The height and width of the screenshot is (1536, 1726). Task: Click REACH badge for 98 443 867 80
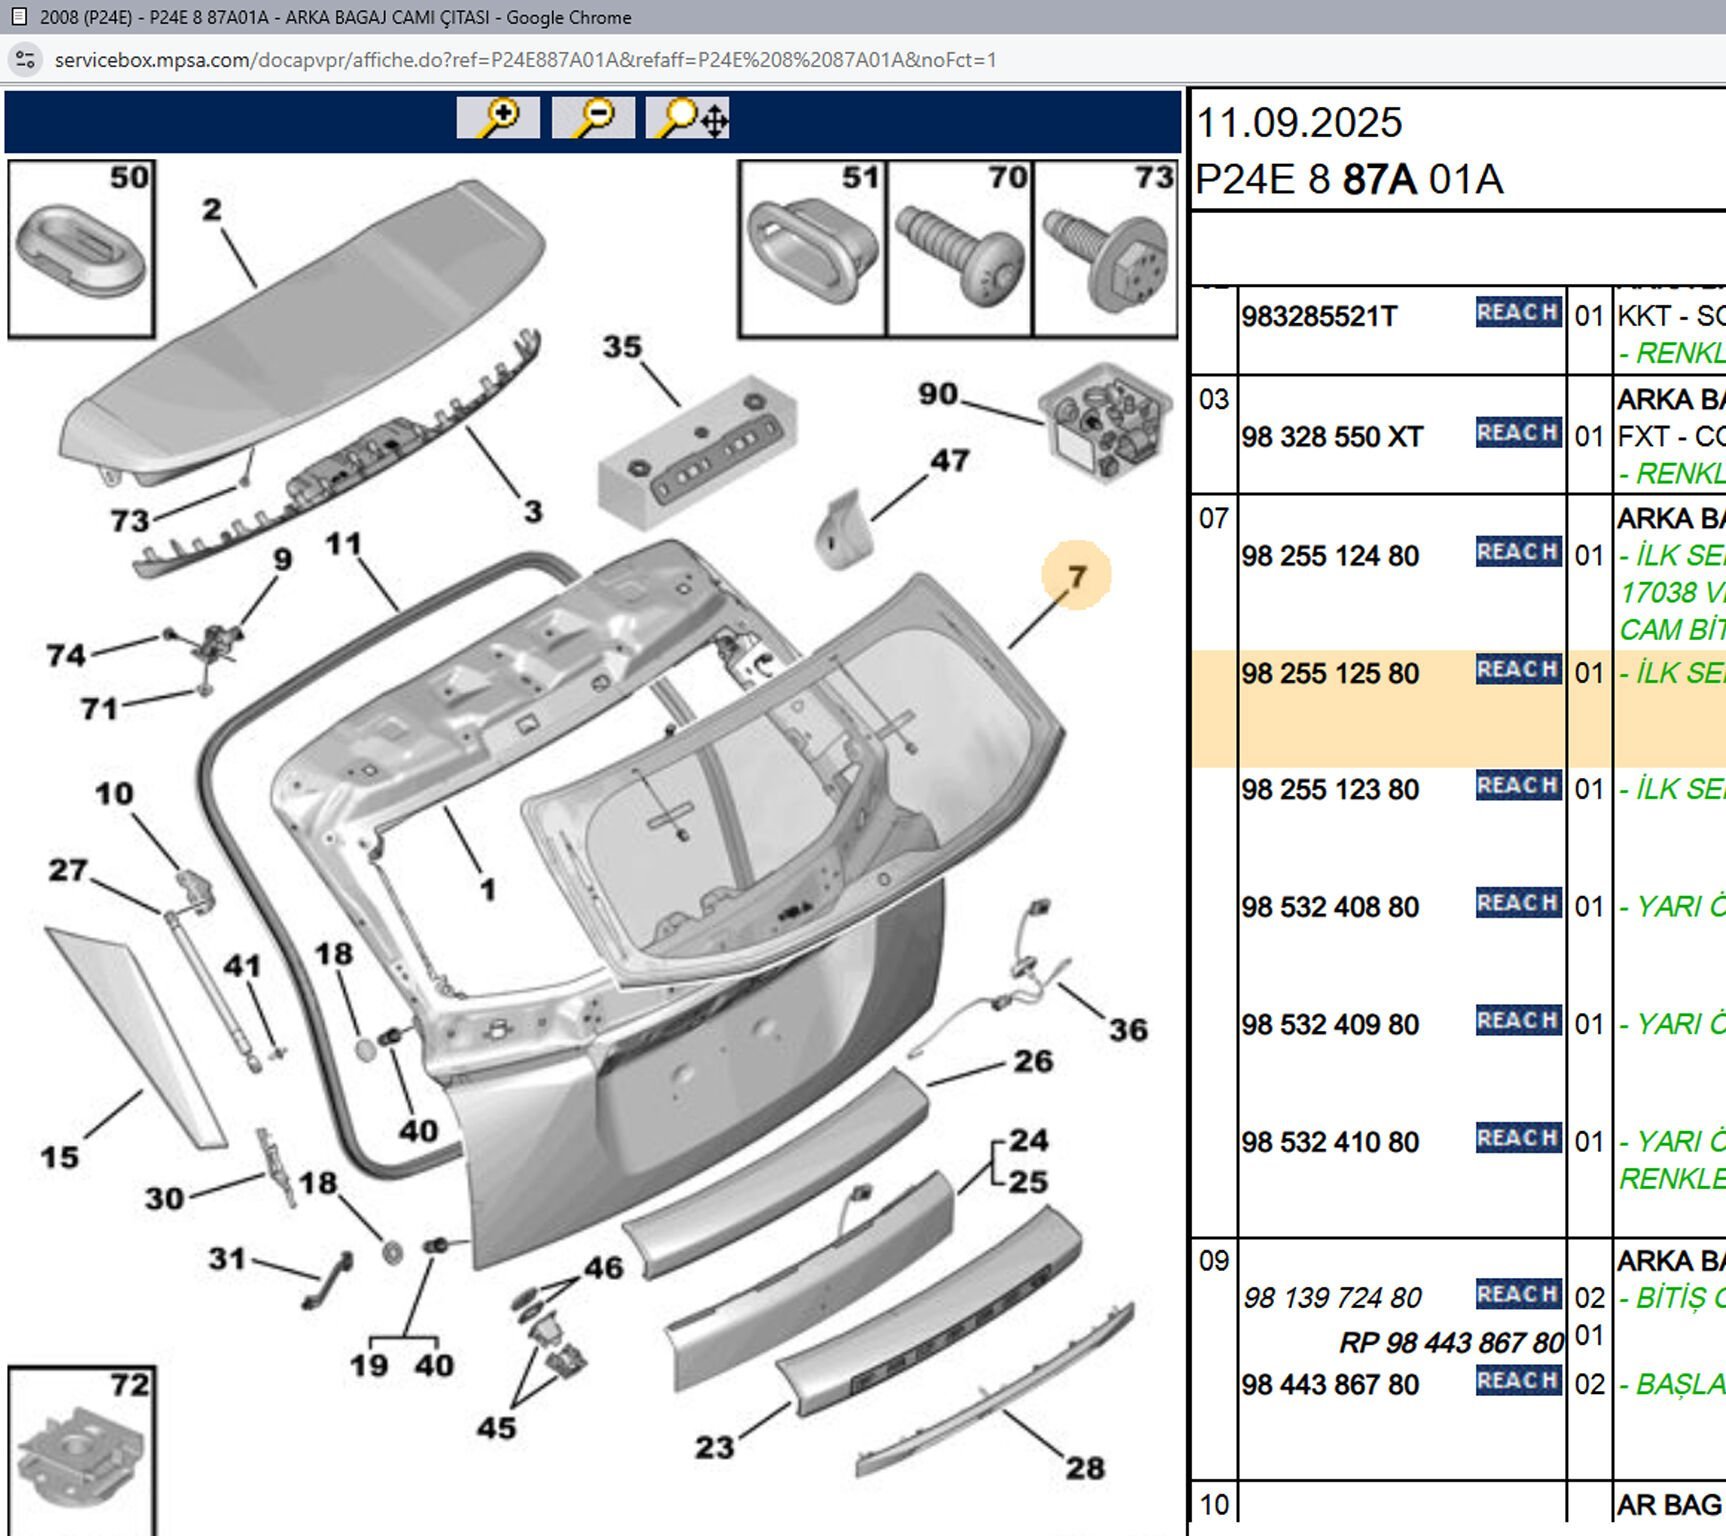1518,1381
